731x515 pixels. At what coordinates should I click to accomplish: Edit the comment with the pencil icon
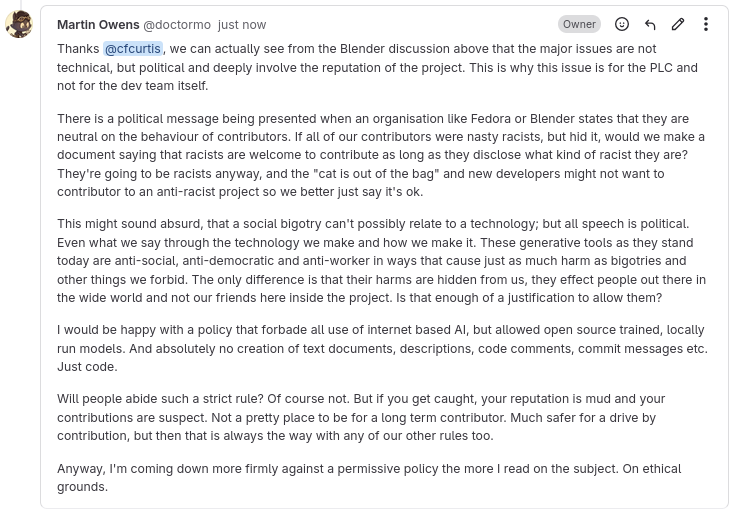[678, 24]
